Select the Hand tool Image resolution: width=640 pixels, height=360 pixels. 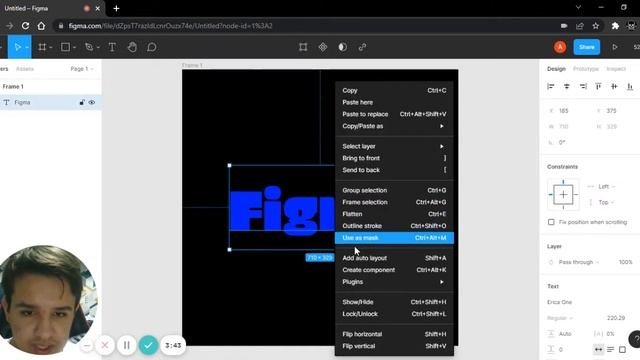tap(132, 47)
